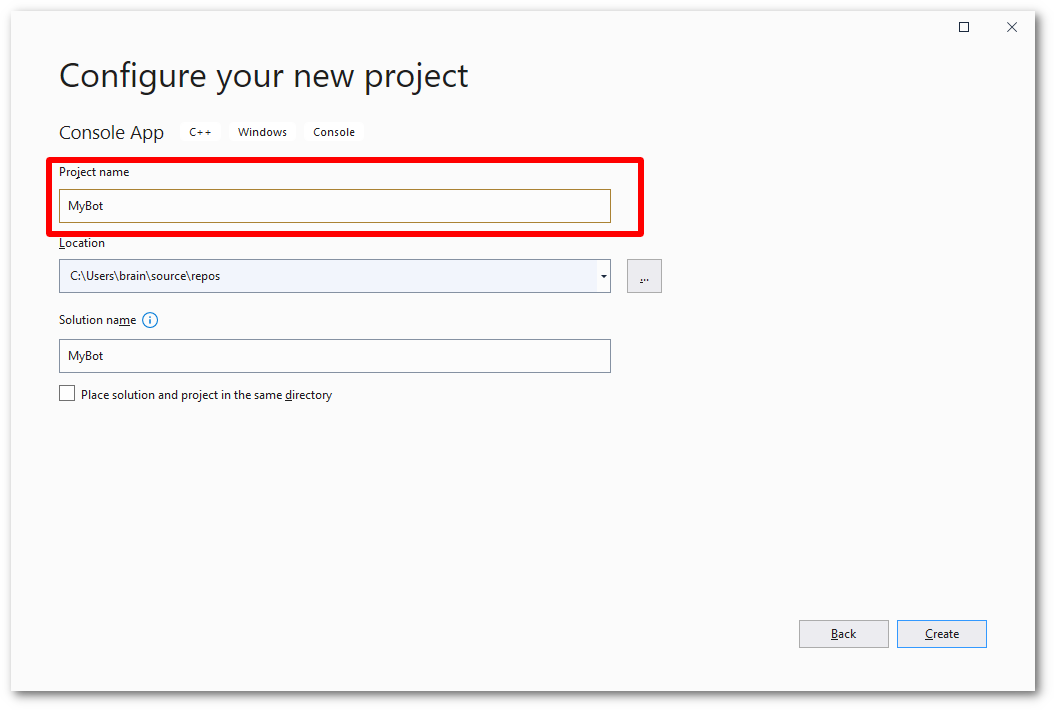The width and height of the screenshot is (1054, 710).
Task: Tick the same directory checkbox square
Action: tap(67, 394)
